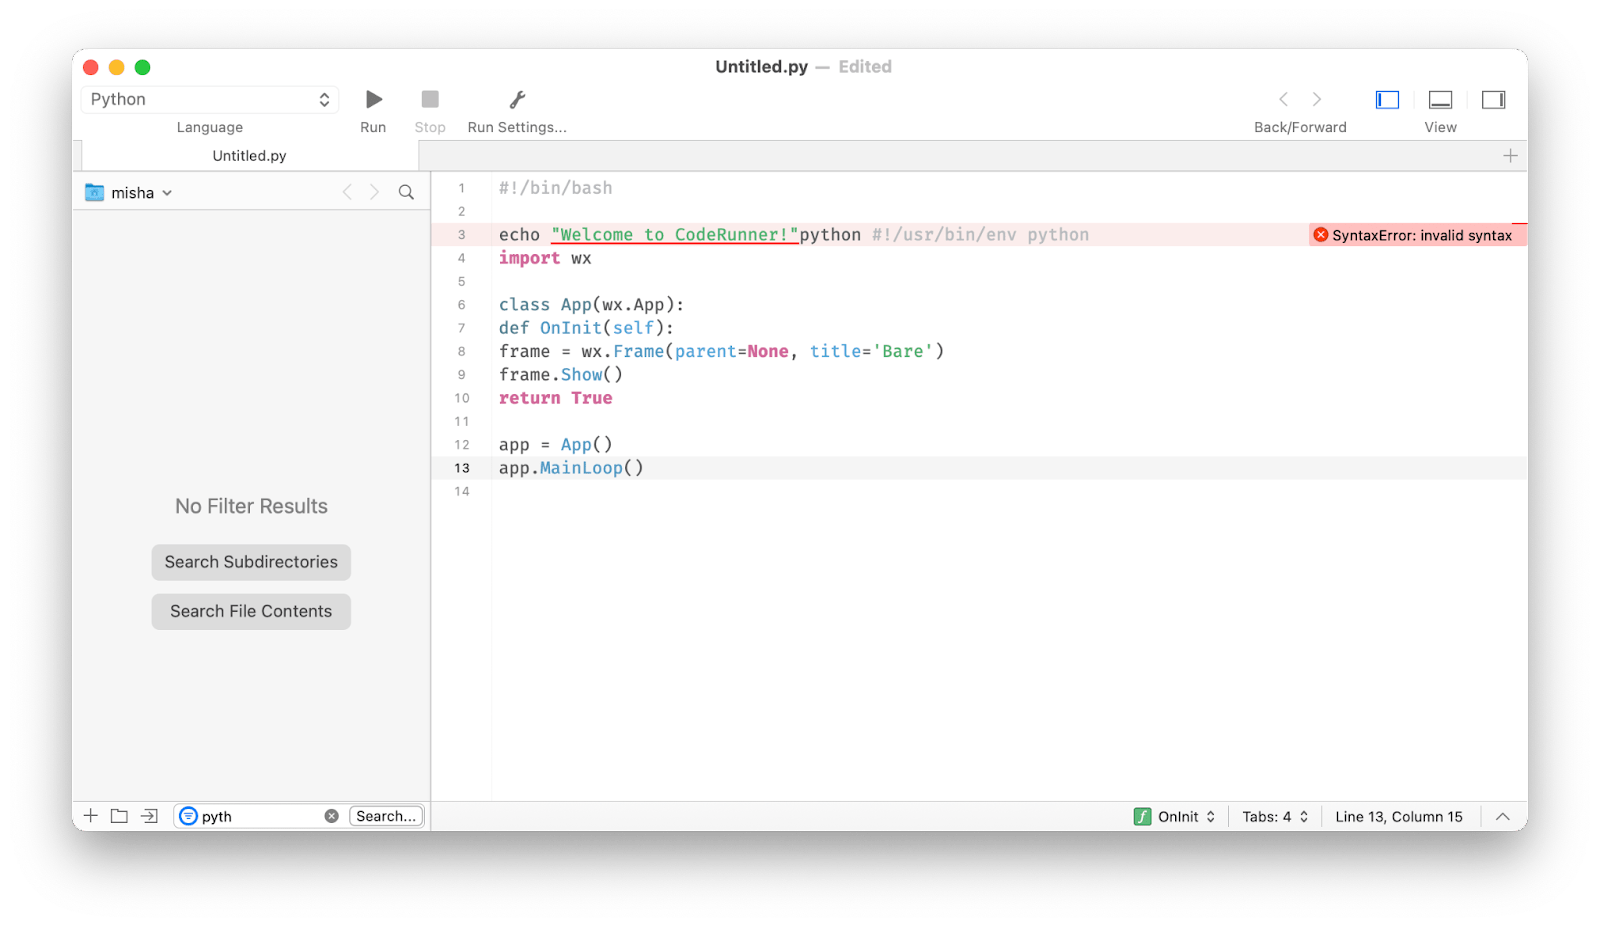Click Search Subdirectories
The height and width of the screenshot is (927, 1600).
(x=250, y=562)
